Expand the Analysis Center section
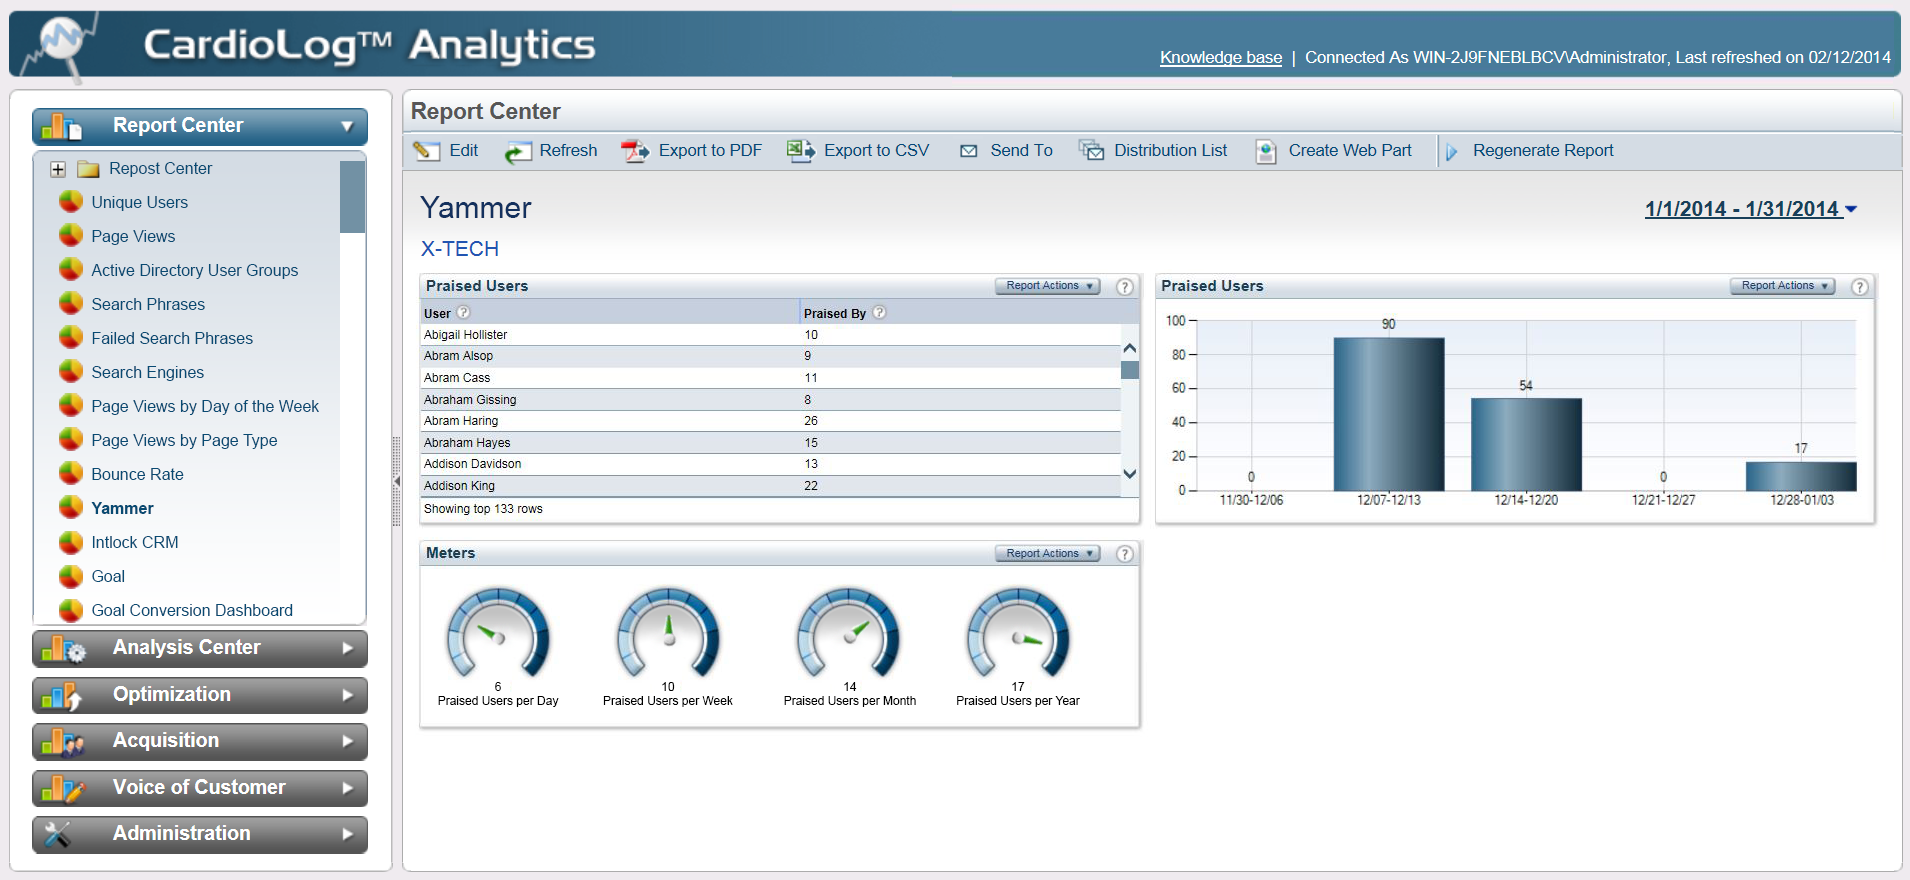Viewport: 1910px width, 880px height. [347, 648]
